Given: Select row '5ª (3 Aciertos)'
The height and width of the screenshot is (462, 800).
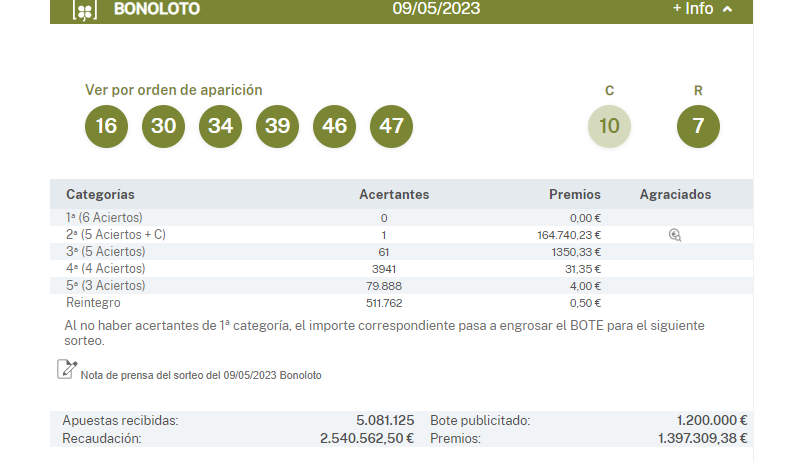Looking at the screenshot, I should click(401, 286).
